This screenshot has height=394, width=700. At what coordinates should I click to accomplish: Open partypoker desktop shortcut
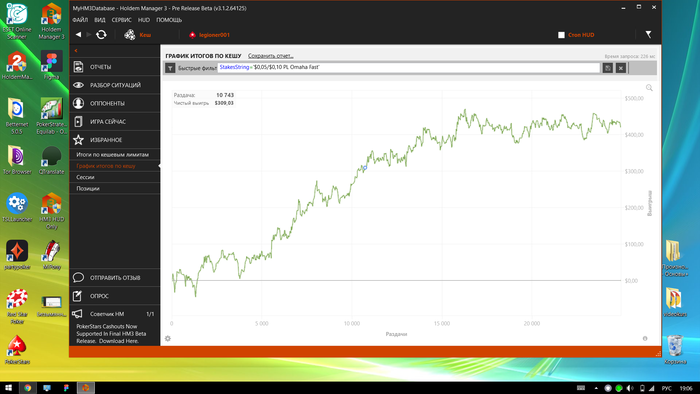click(x=17, y=254)
